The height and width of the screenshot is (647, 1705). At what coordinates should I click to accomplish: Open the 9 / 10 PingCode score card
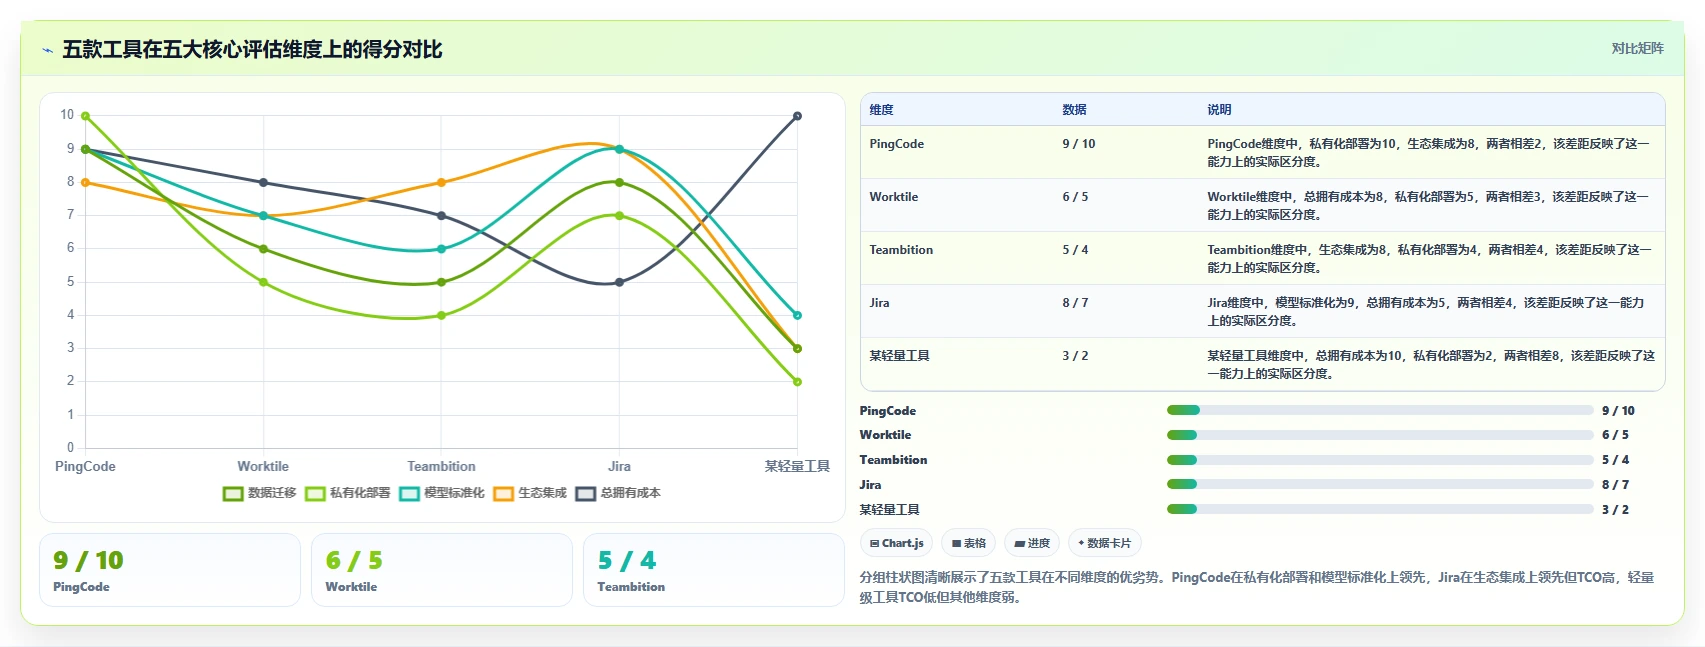pyautogui.click(x=170, y=570)
